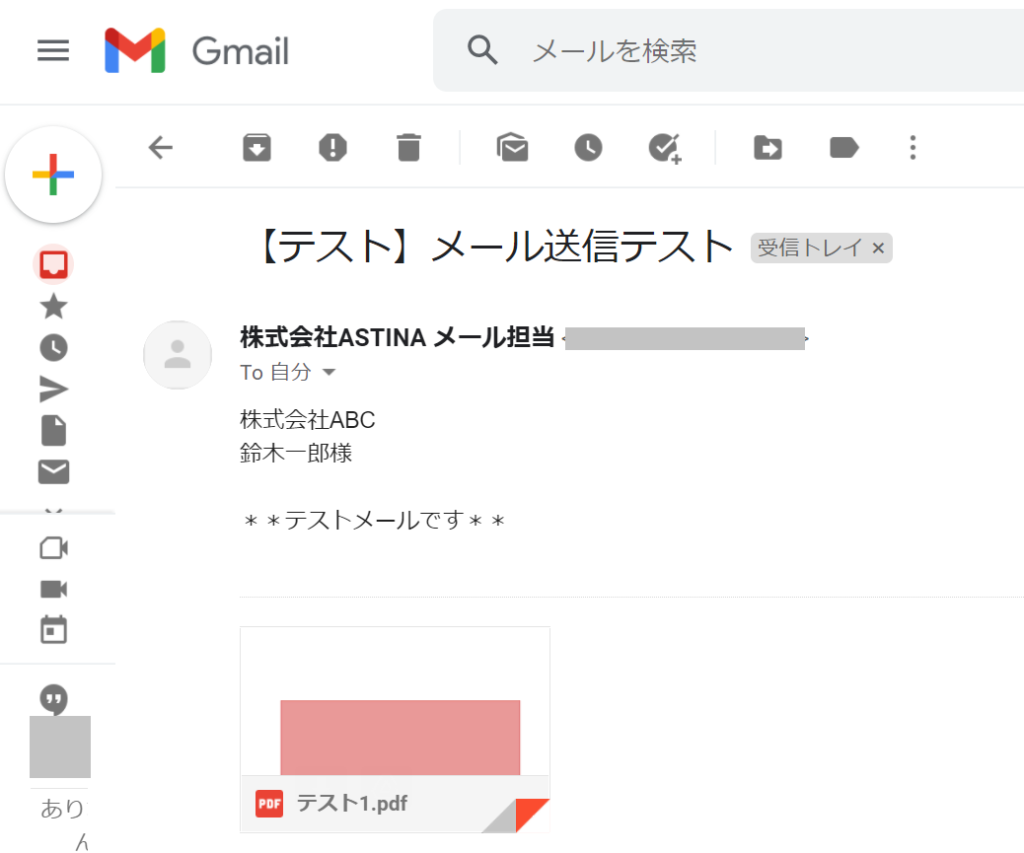
Task: Open the main menu hamburger icon
Action: click(53, 50)
